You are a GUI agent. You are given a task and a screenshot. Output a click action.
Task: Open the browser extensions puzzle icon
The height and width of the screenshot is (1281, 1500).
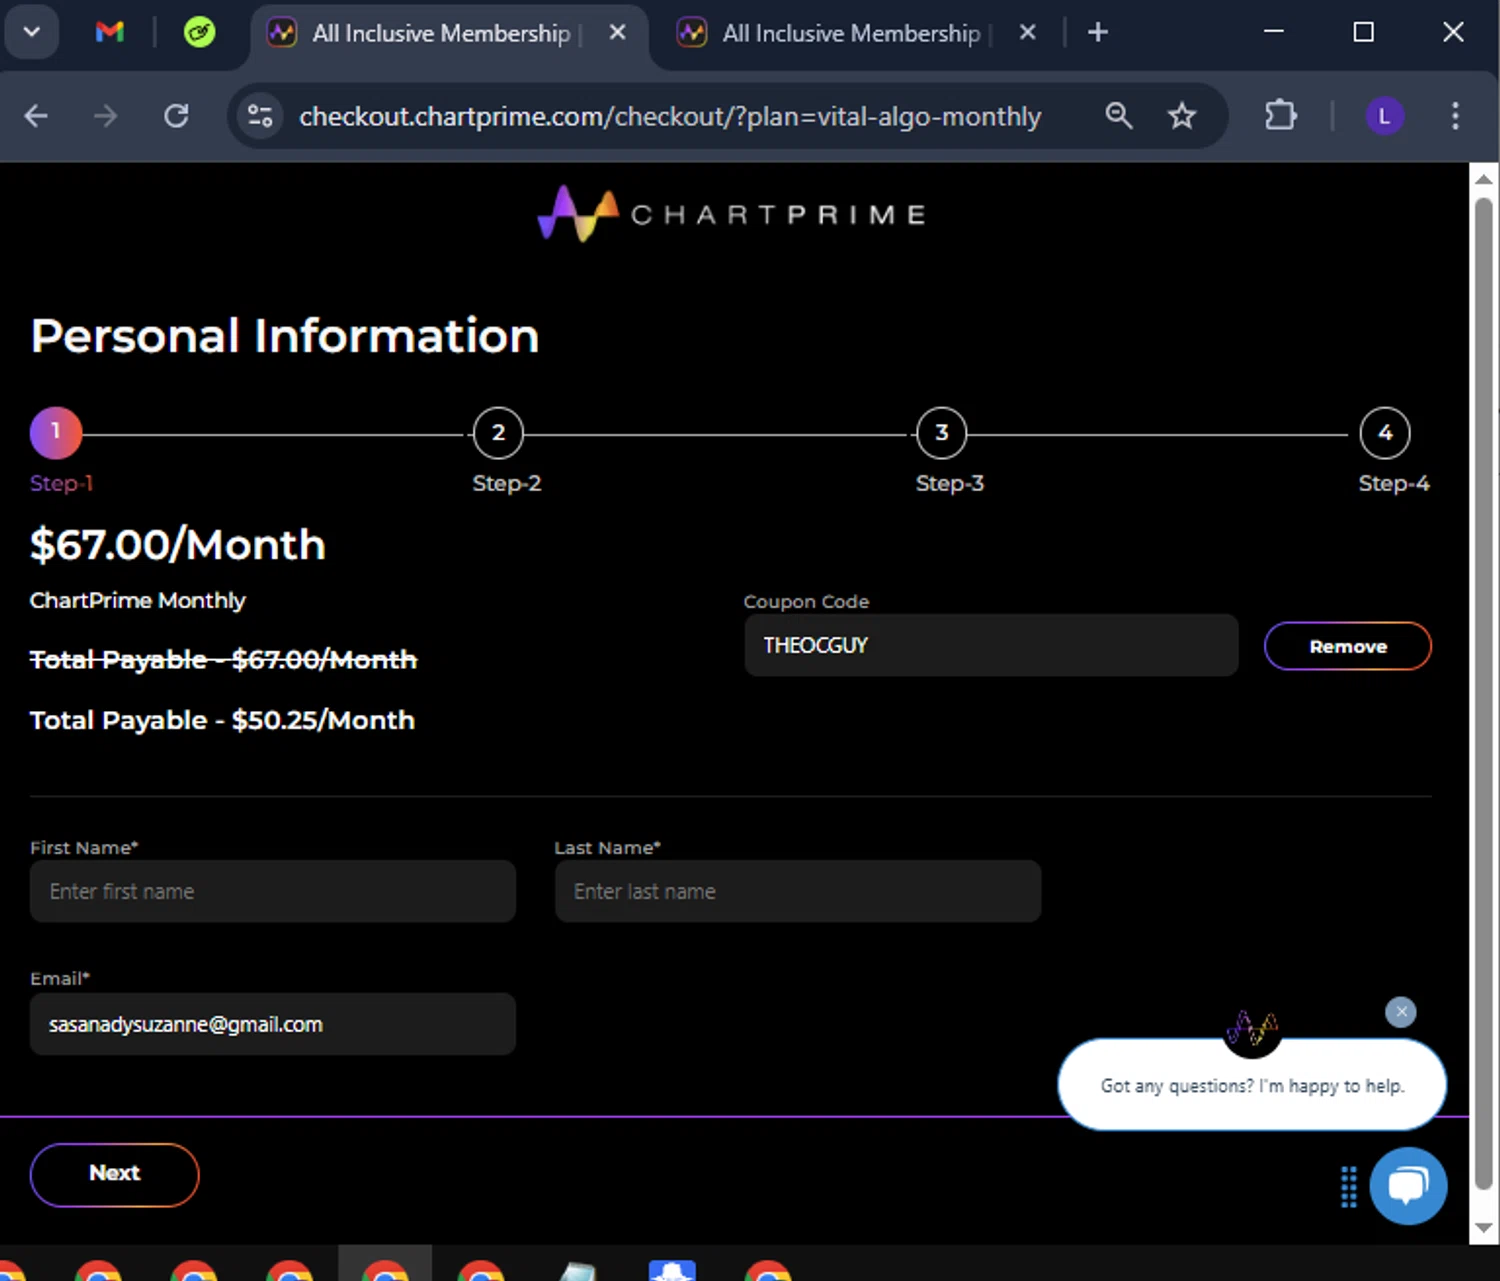(1280, 116)
